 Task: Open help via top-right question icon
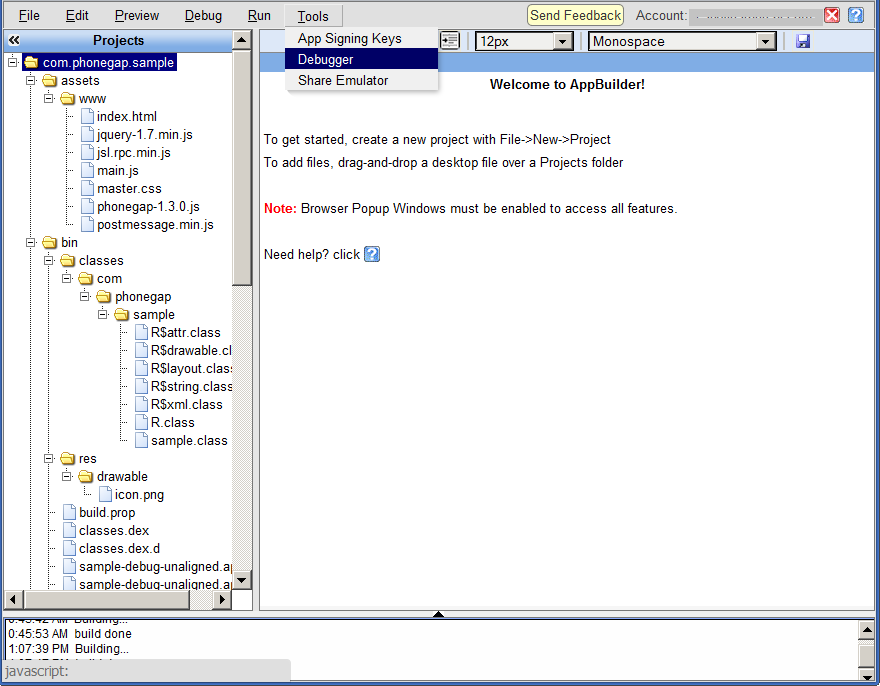tap(856, 15)
